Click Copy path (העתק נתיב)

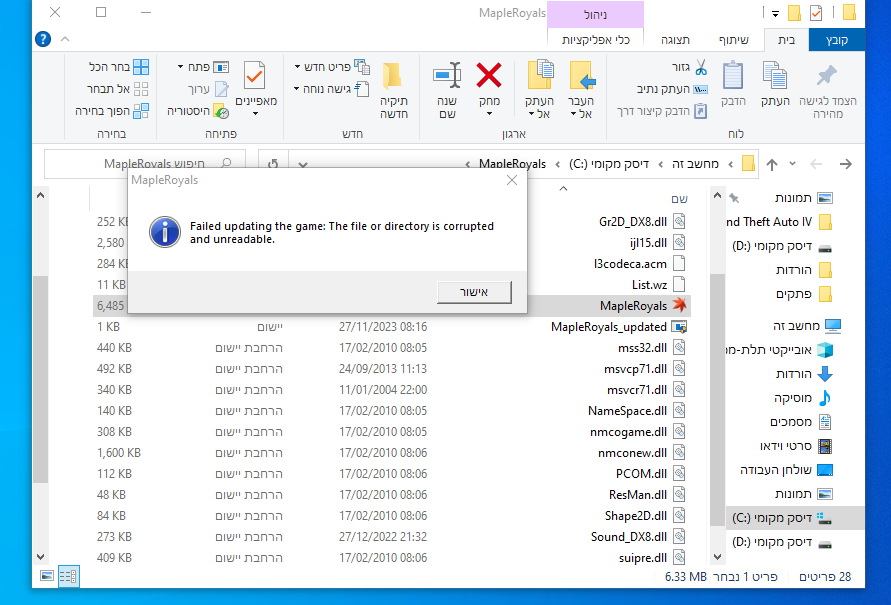(x=672, y=89)
